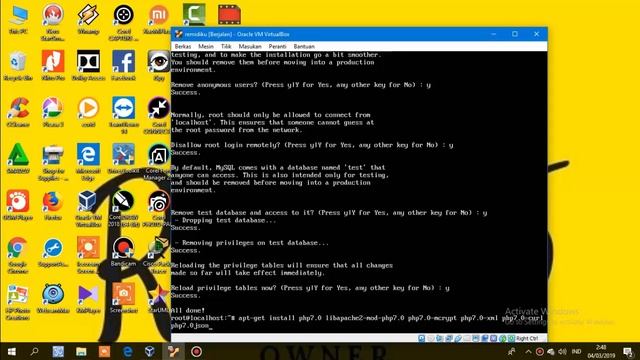The width and height of the screenshot is (640, 360).
Task: Open the Windows Start menu
Action: point(12,351)
